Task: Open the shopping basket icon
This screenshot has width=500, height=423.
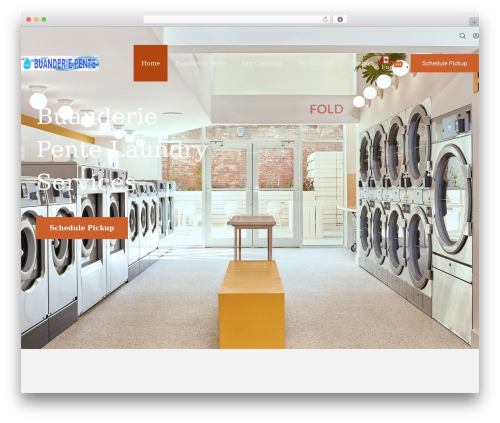Action: (398, 64)
